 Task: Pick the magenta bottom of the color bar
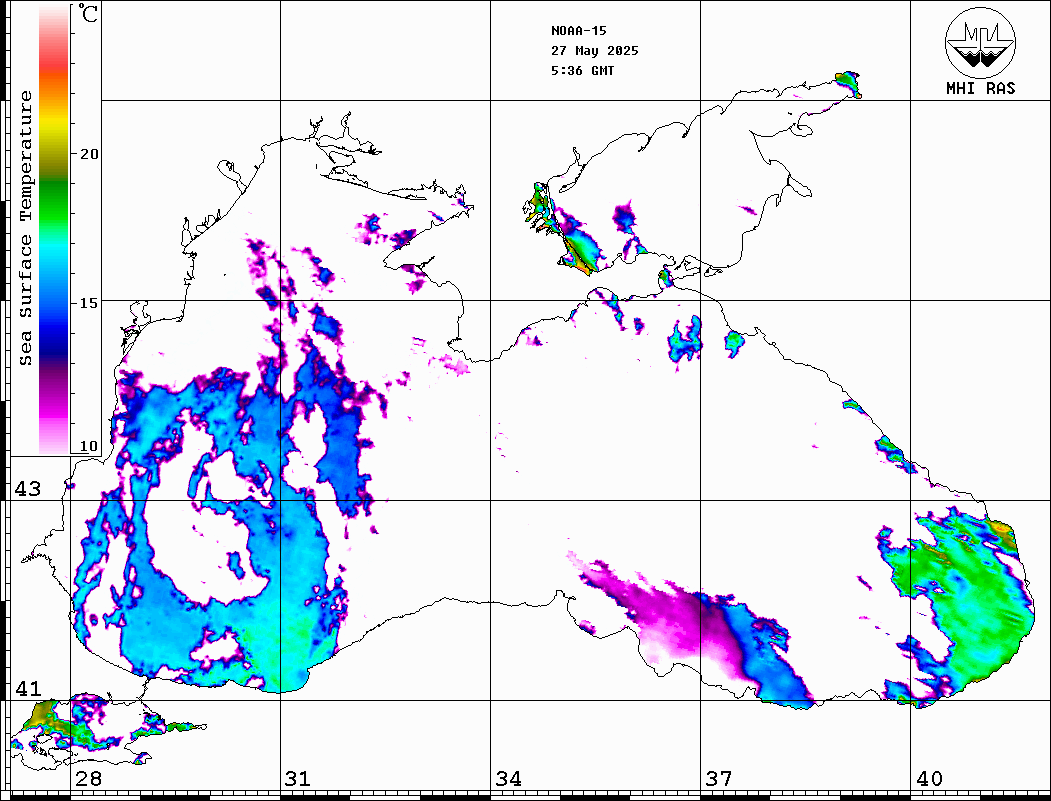click(x=54, y=409)
